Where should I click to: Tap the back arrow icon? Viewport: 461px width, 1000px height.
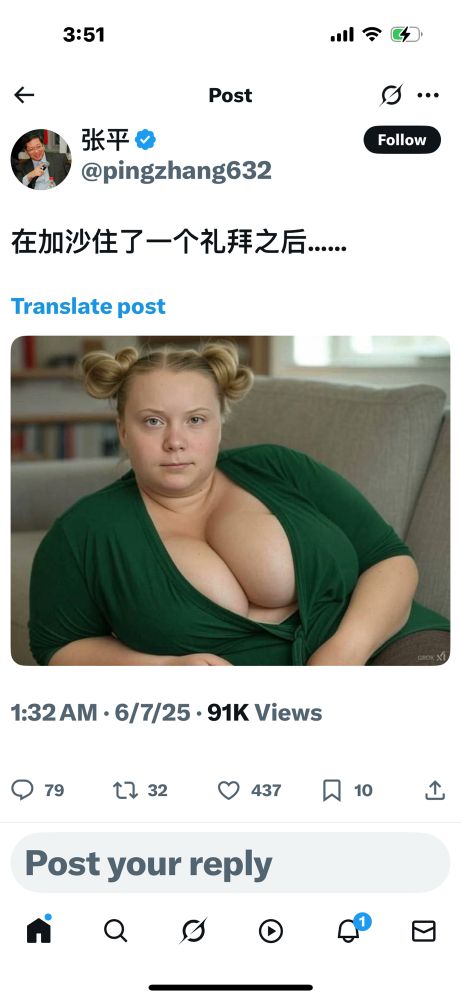pyautogui.click(x=24, y=95)
